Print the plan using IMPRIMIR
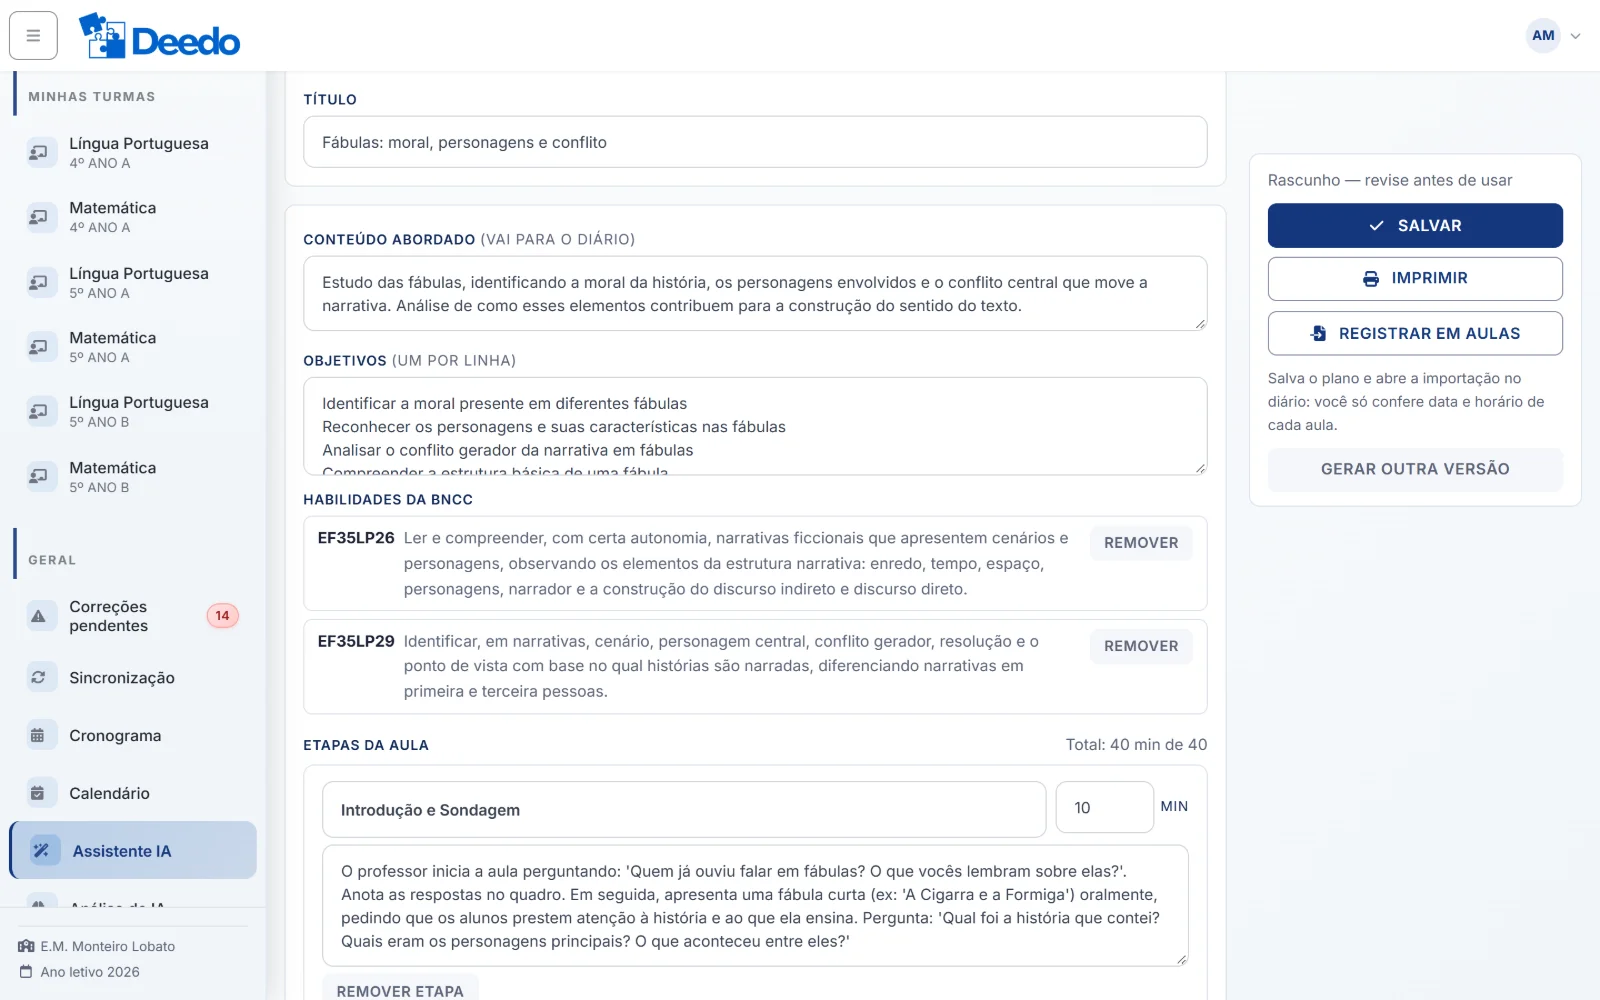Viewport: 1600px width, 1000px height. 1415,279
